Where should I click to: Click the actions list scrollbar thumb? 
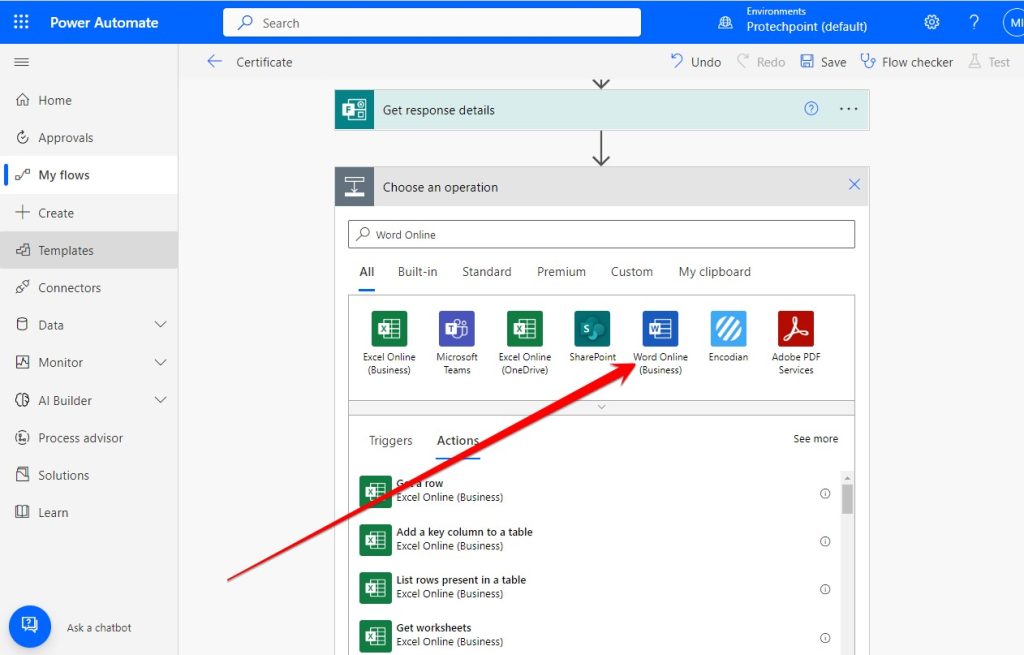click(847, 500)
